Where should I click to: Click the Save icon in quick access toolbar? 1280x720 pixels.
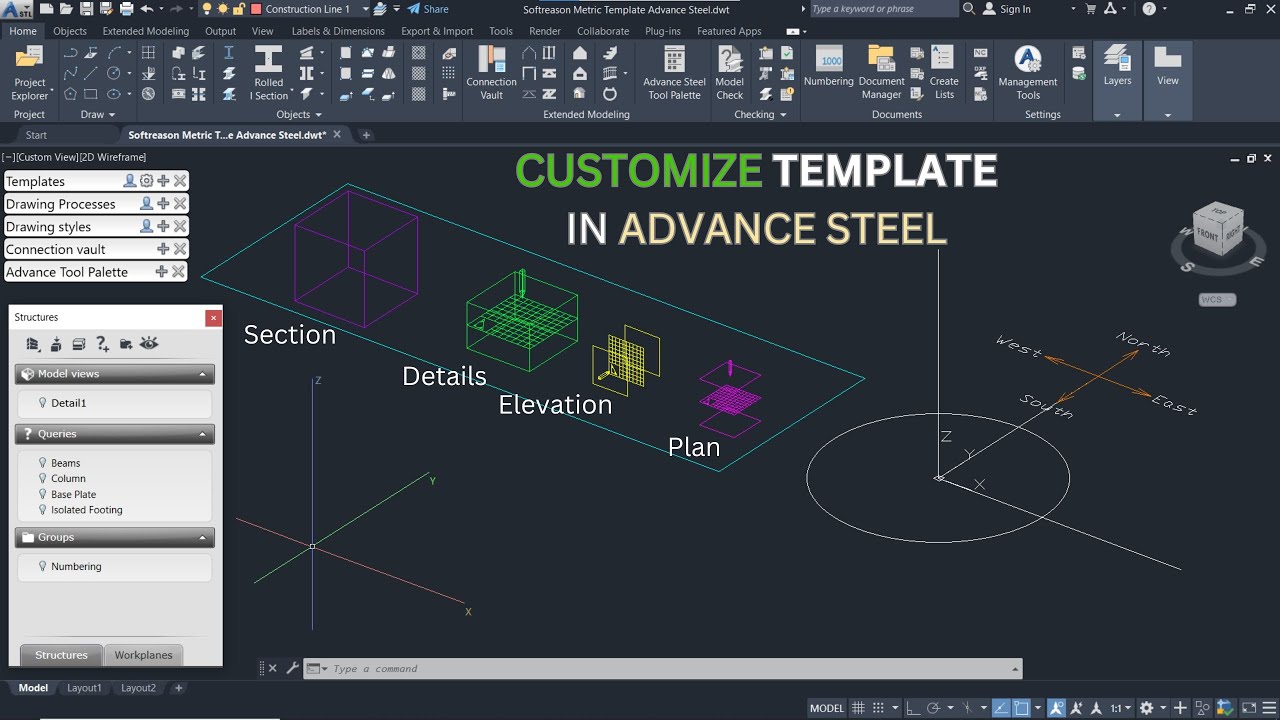click(x=86, y=9)
